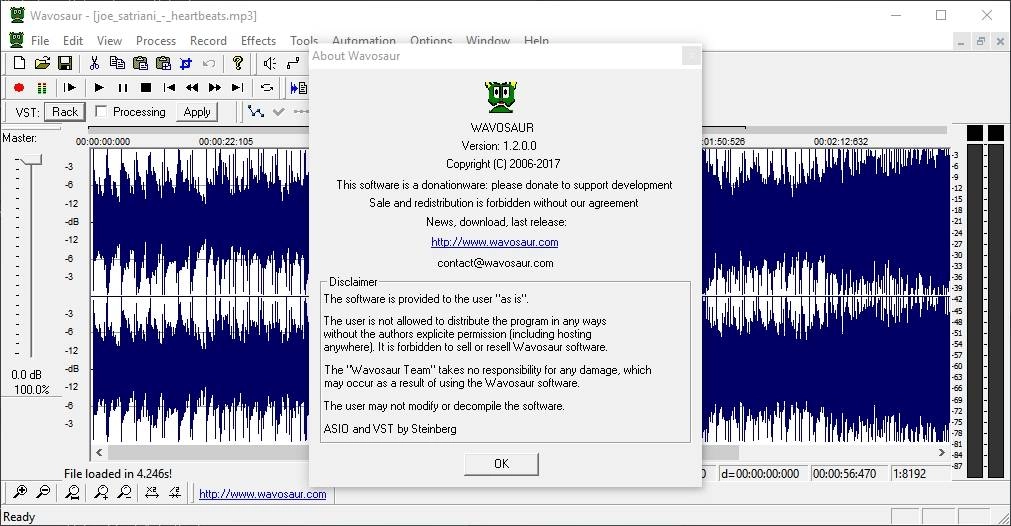This screenshot has height=526, width=1011.
Task: Open the Effects menu
Action: pyautogui.click(x=259, y=41)
